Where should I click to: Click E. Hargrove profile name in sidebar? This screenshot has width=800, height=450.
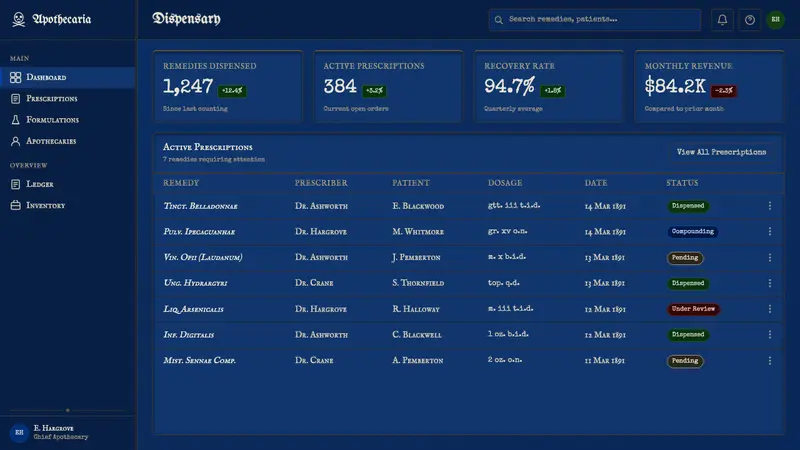[54, 428]
